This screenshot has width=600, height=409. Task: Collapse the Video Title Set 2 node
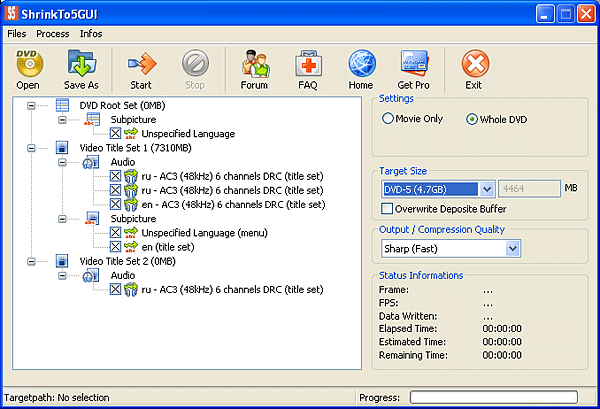(x=31, y=261)
